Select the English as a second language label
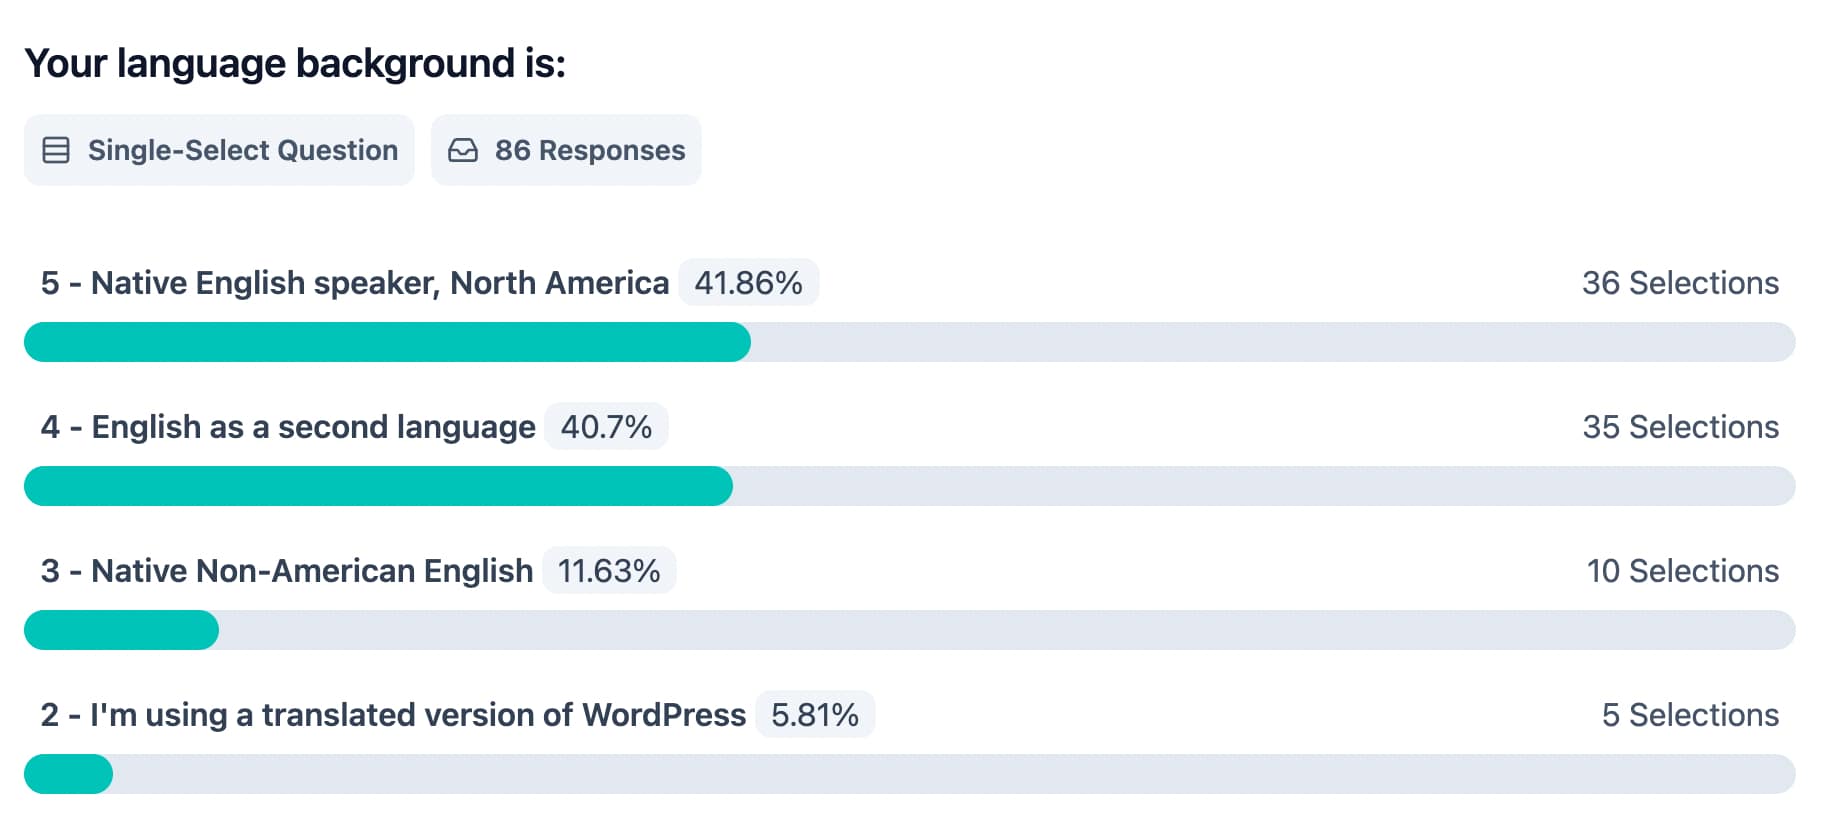This screenshot has height=818, width=1832. (288, 427)
